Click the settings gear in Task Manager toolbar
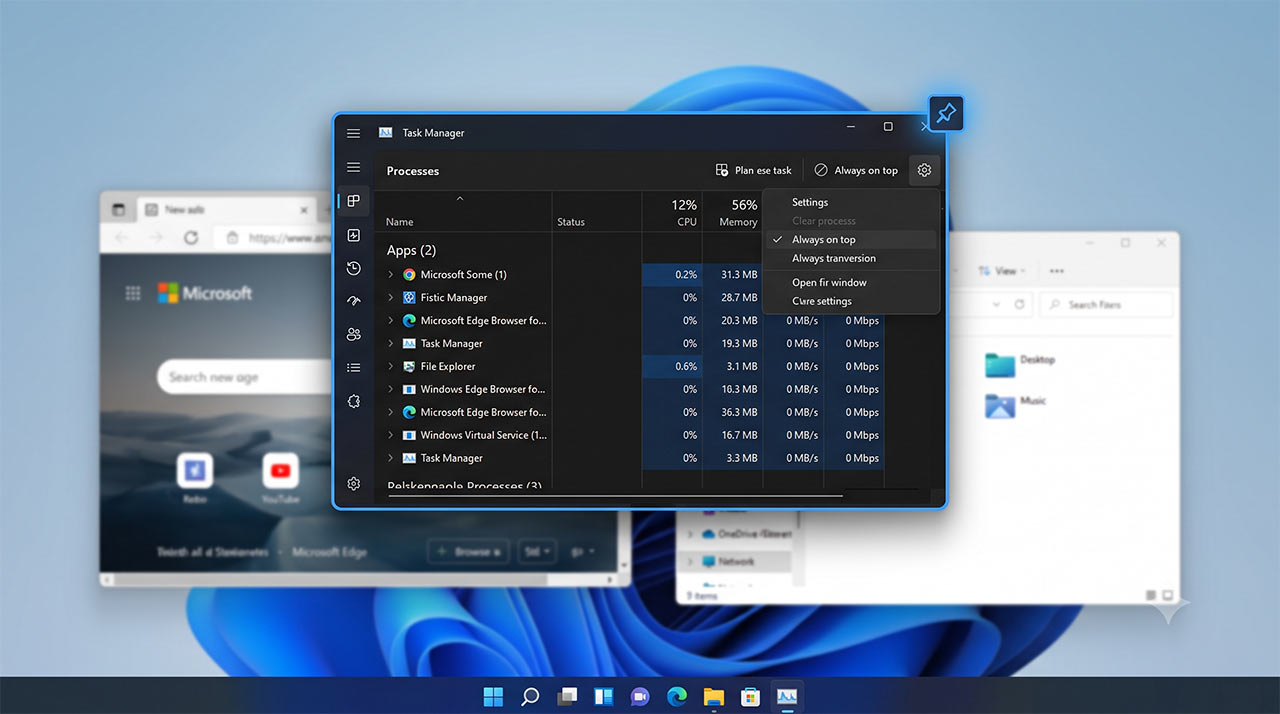Viewport: 1280px width, 714px height. [x=924, y=170]
